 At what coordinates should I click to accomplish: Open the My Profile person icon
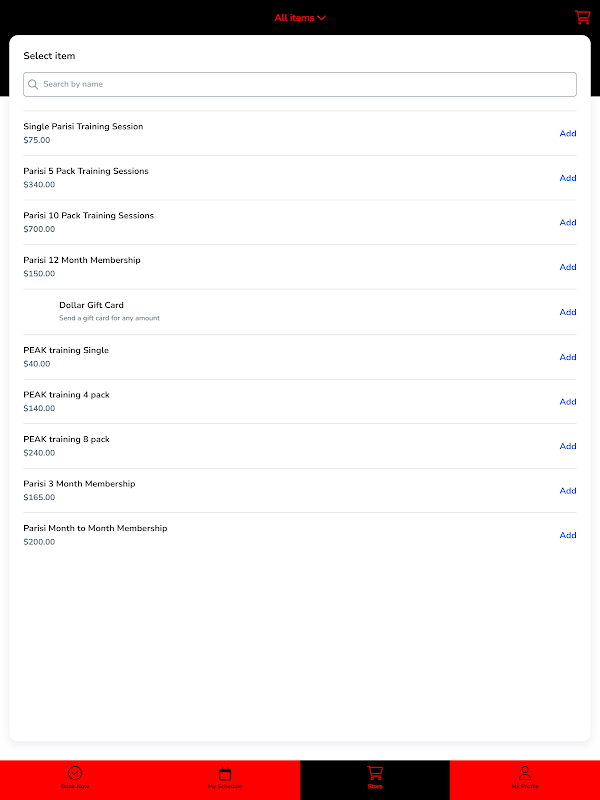(525, 773)
